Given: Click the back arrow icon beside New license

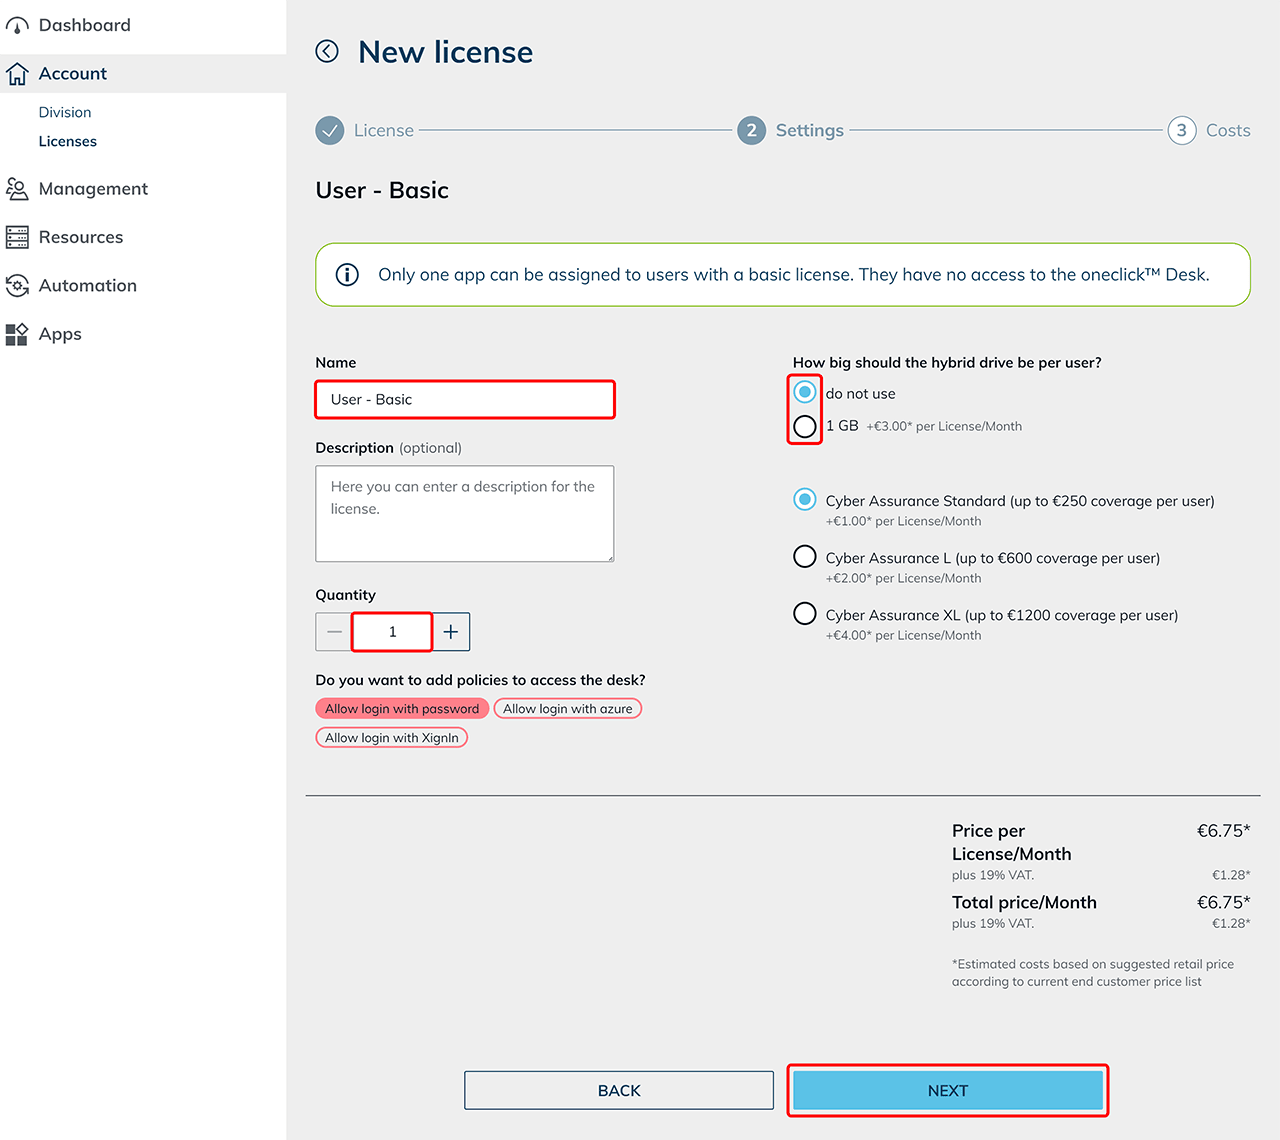Looking at the screenshot, I should 327,51.
